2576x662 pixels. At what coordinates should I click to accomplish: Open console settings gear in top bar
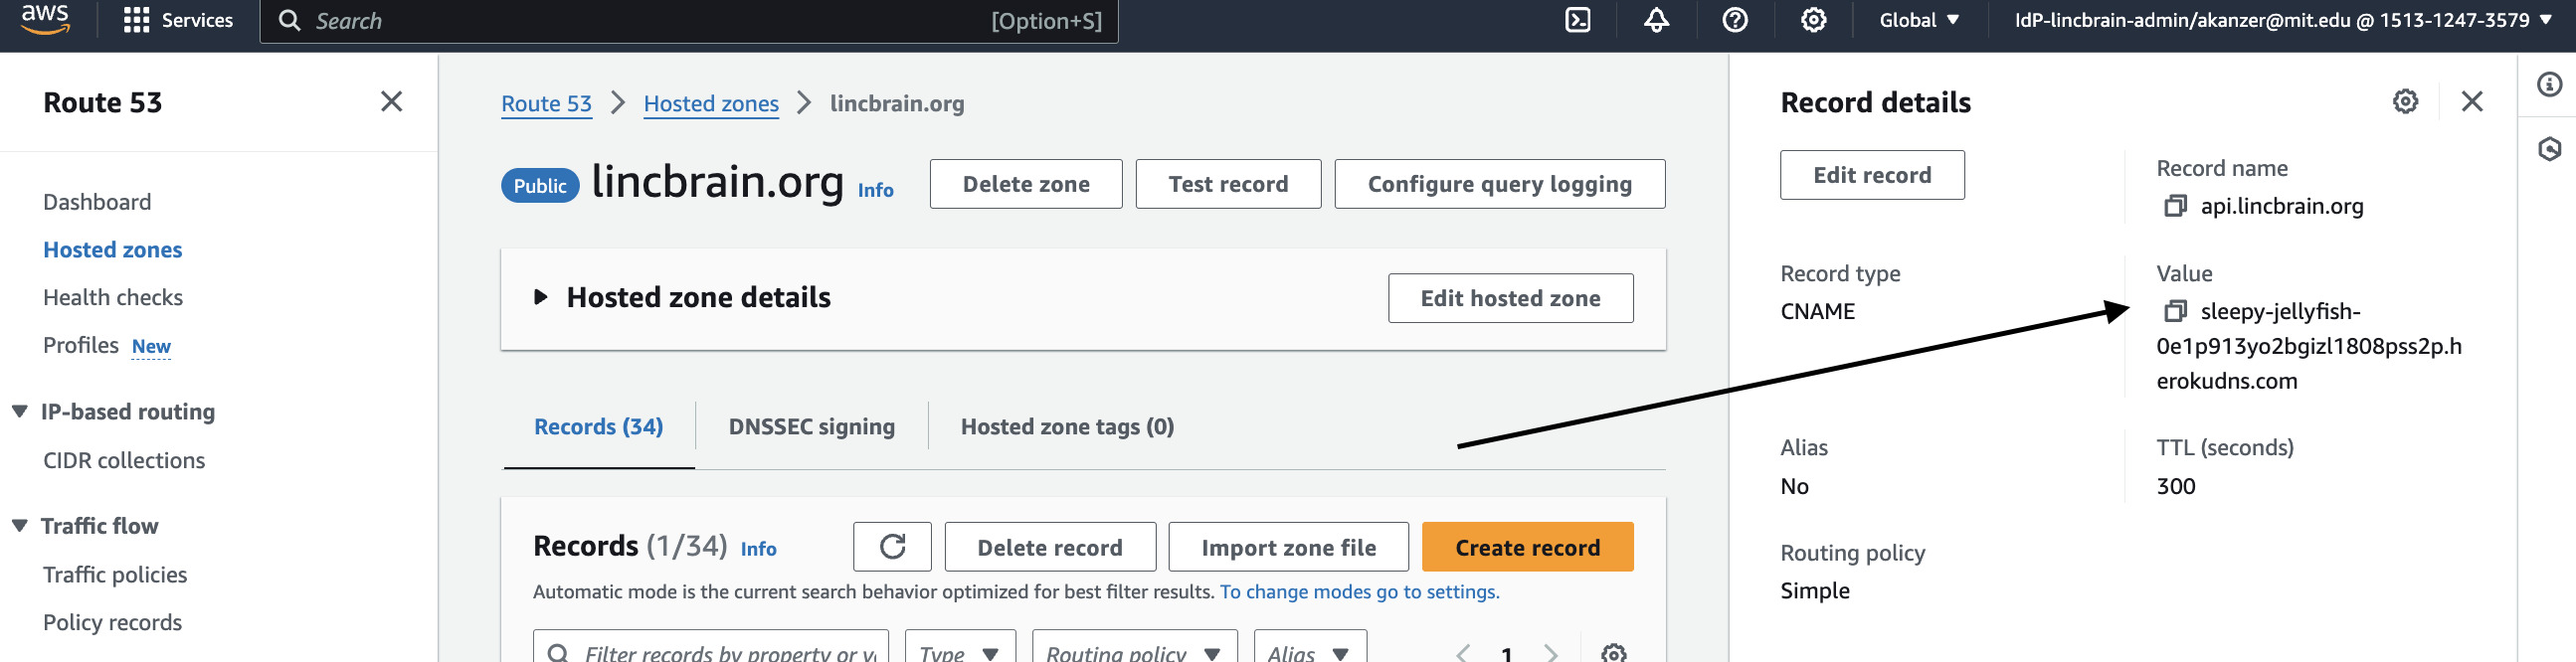[x=1814, y=20]
